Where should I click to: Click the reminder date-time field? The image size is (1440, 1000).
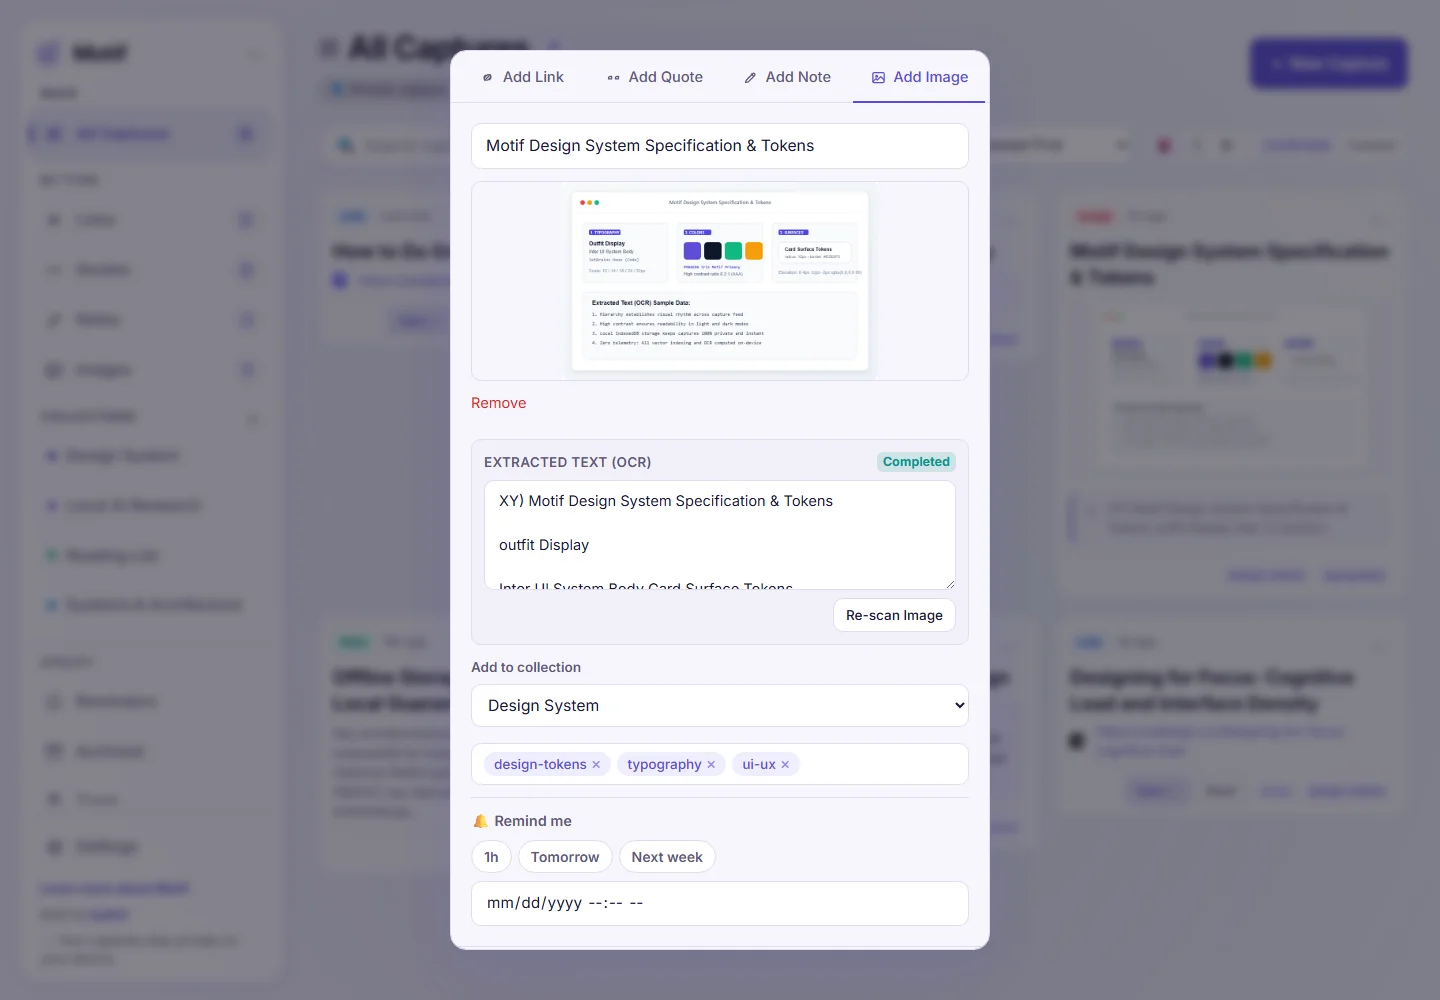(720, 903)
